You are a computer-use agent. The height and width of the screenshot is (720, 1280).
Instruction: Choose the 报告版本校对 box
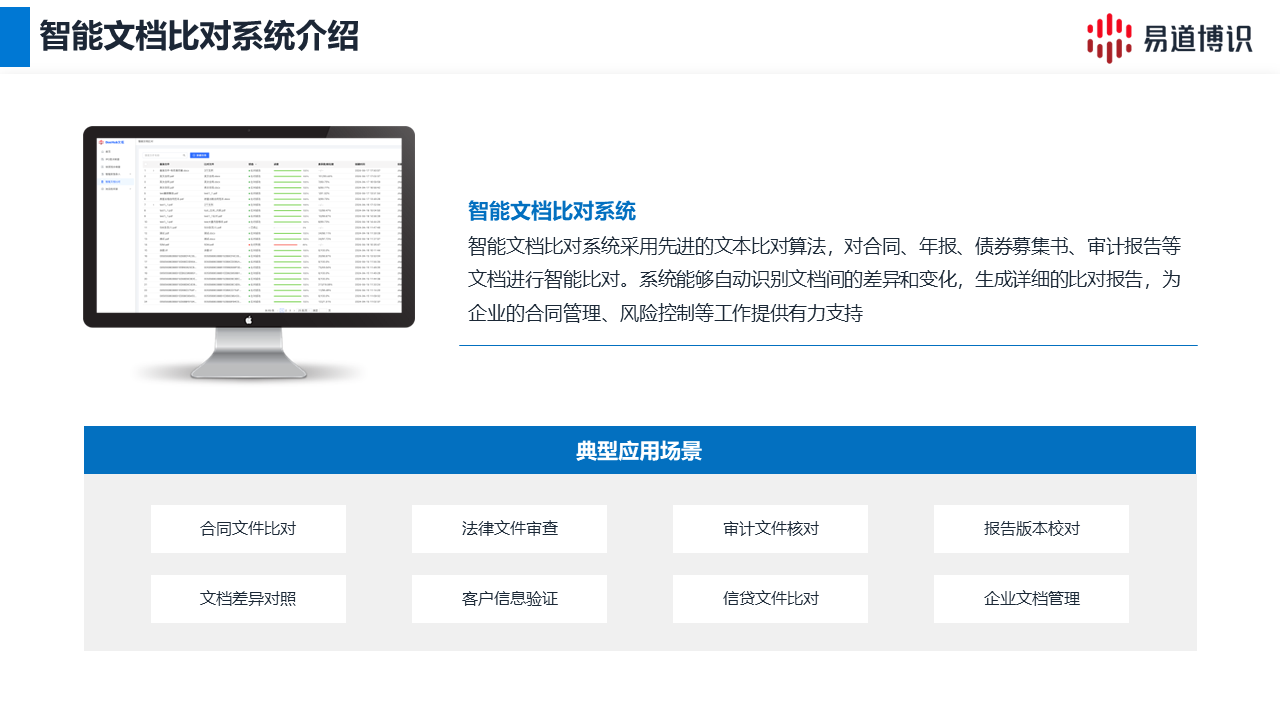pyautogui.click(x=1031, y=529)
